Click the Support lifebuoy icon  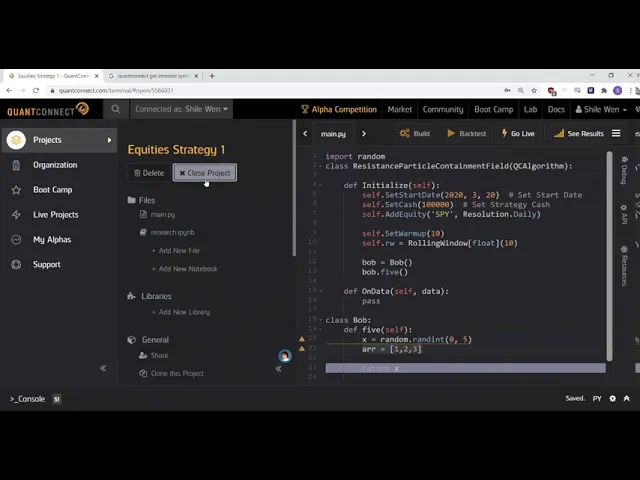(16, 264)
